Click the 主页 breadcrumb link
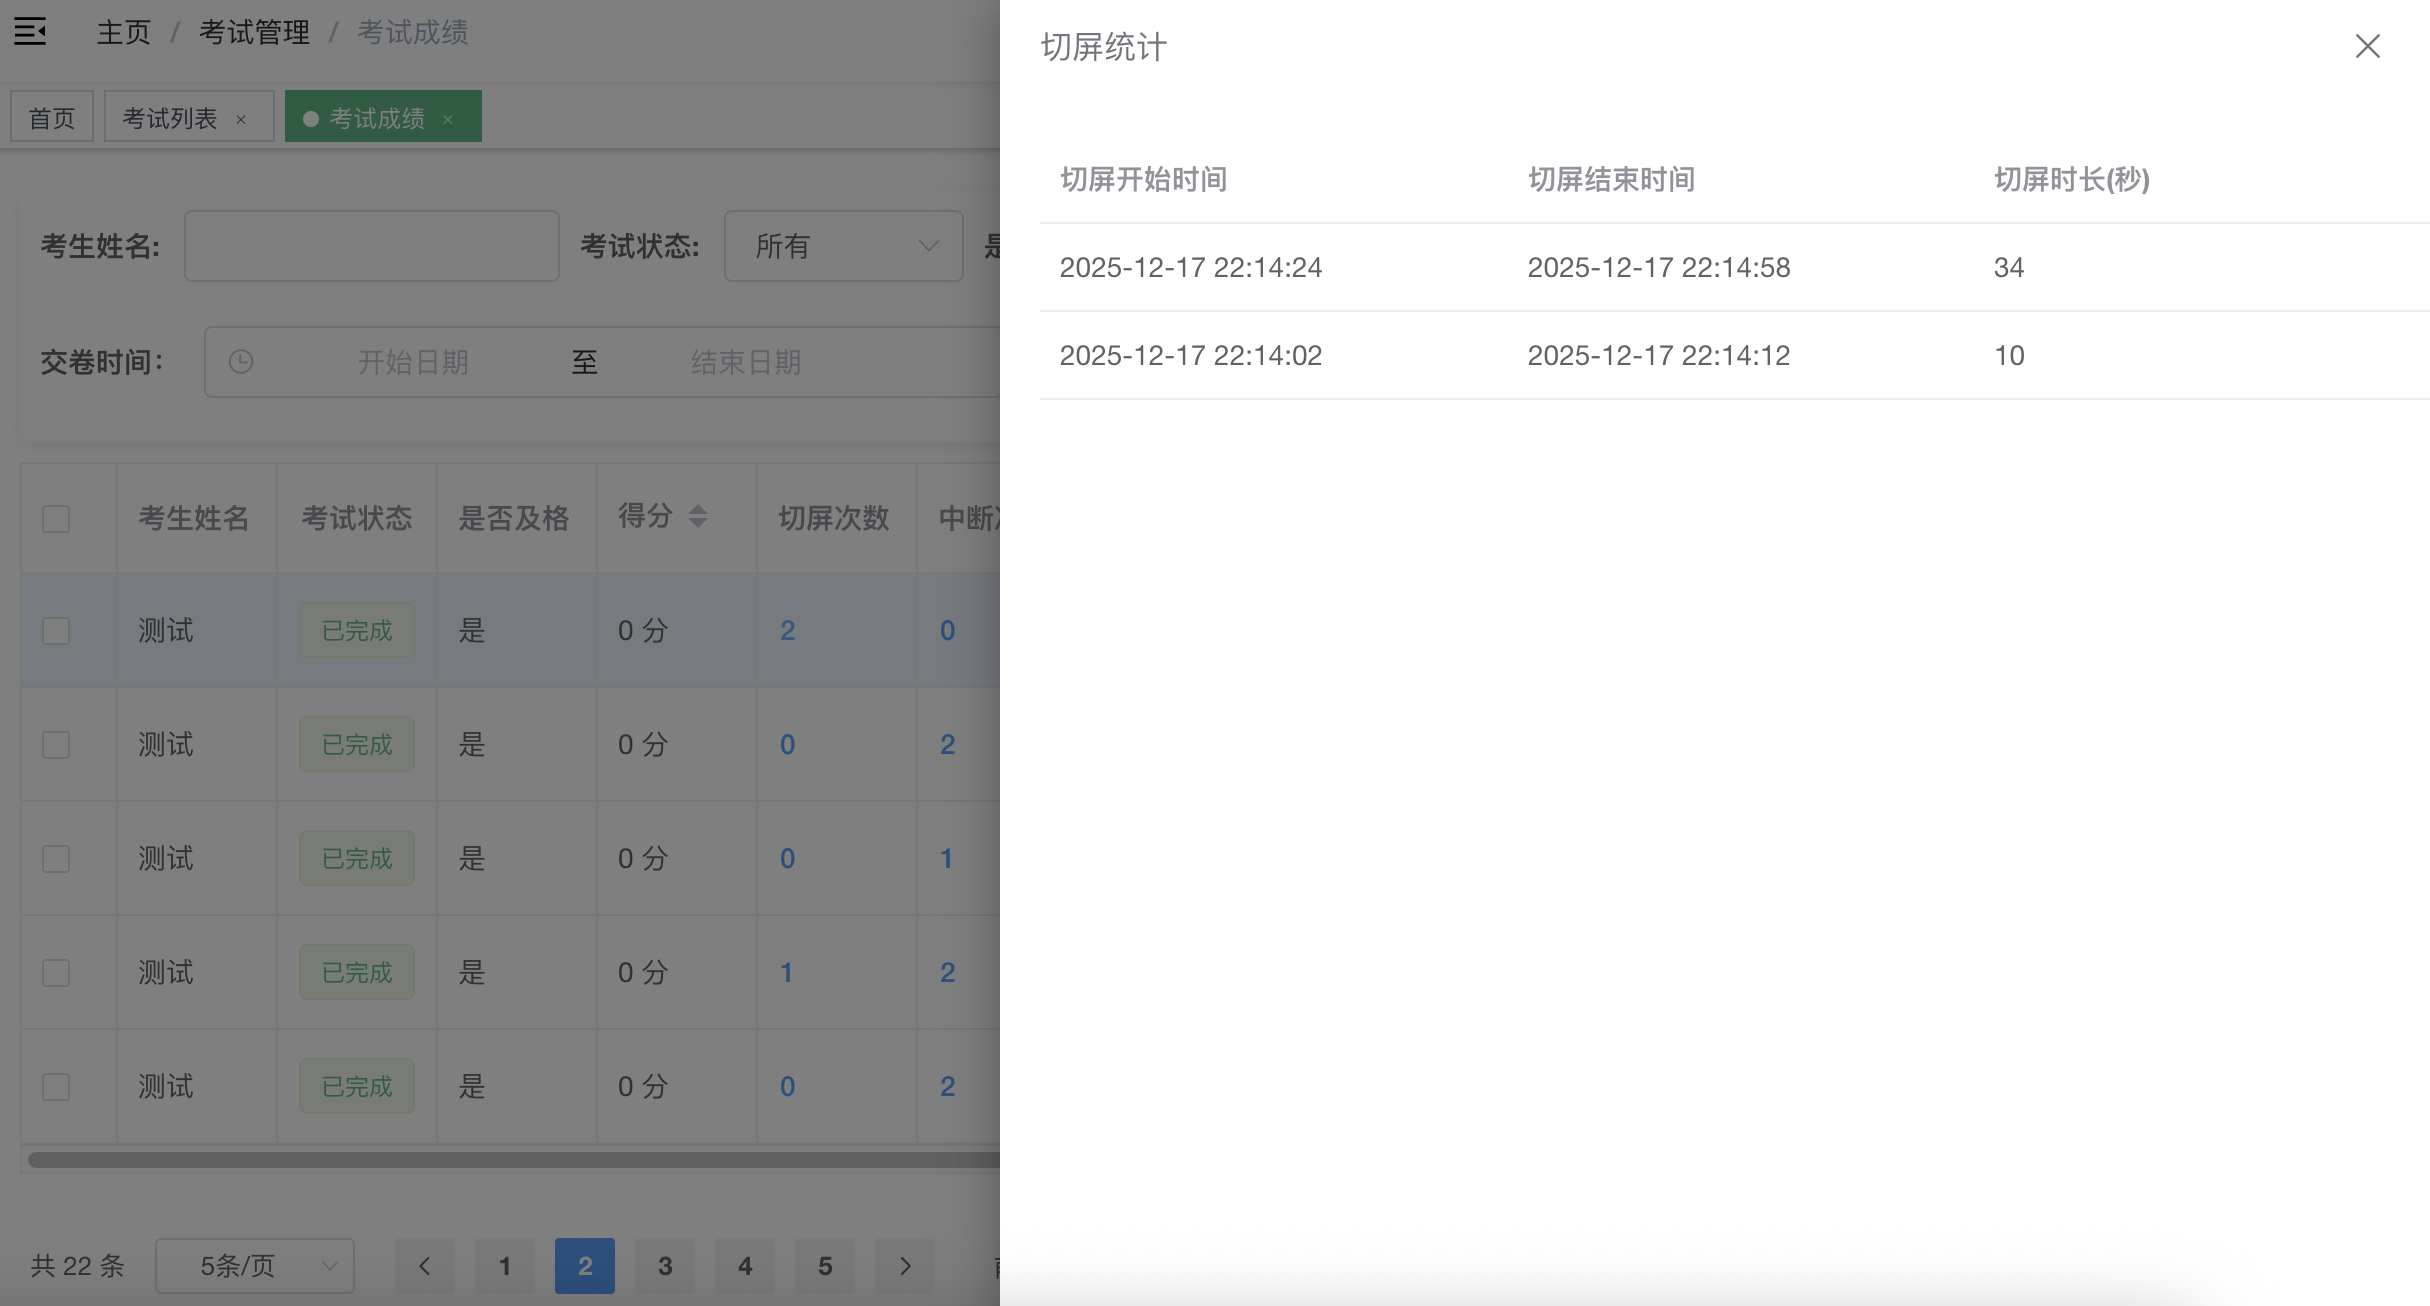This screenshot has height=1306, width=2430. coord(122,31)
